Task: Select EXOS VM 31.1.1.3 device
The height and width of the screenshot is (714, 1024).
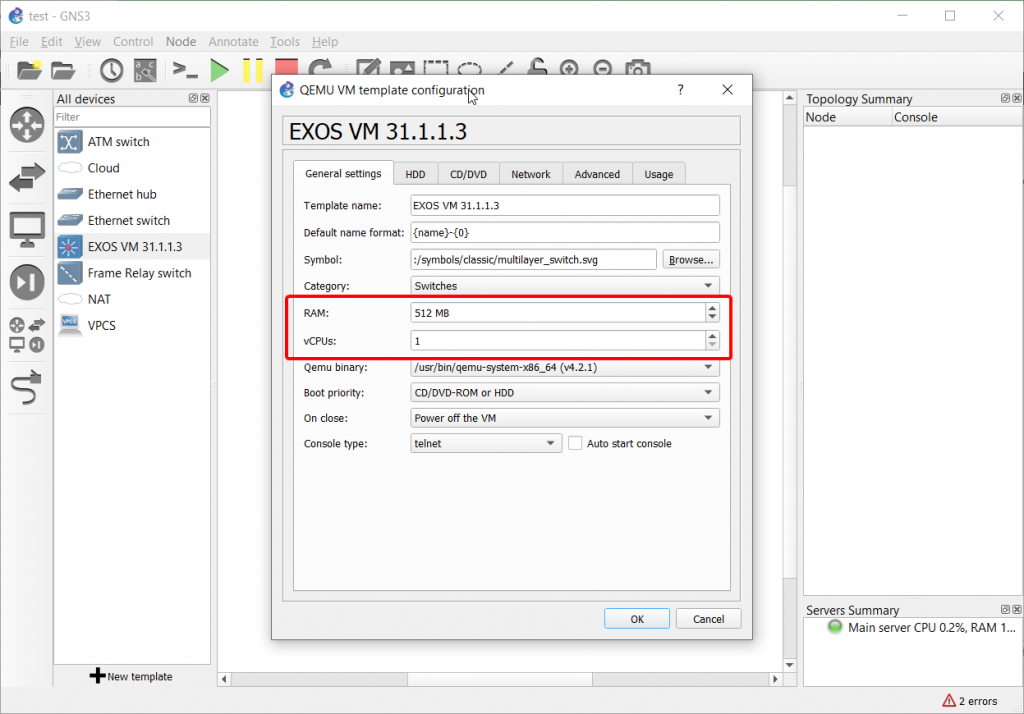Action: tap(133, 246)
